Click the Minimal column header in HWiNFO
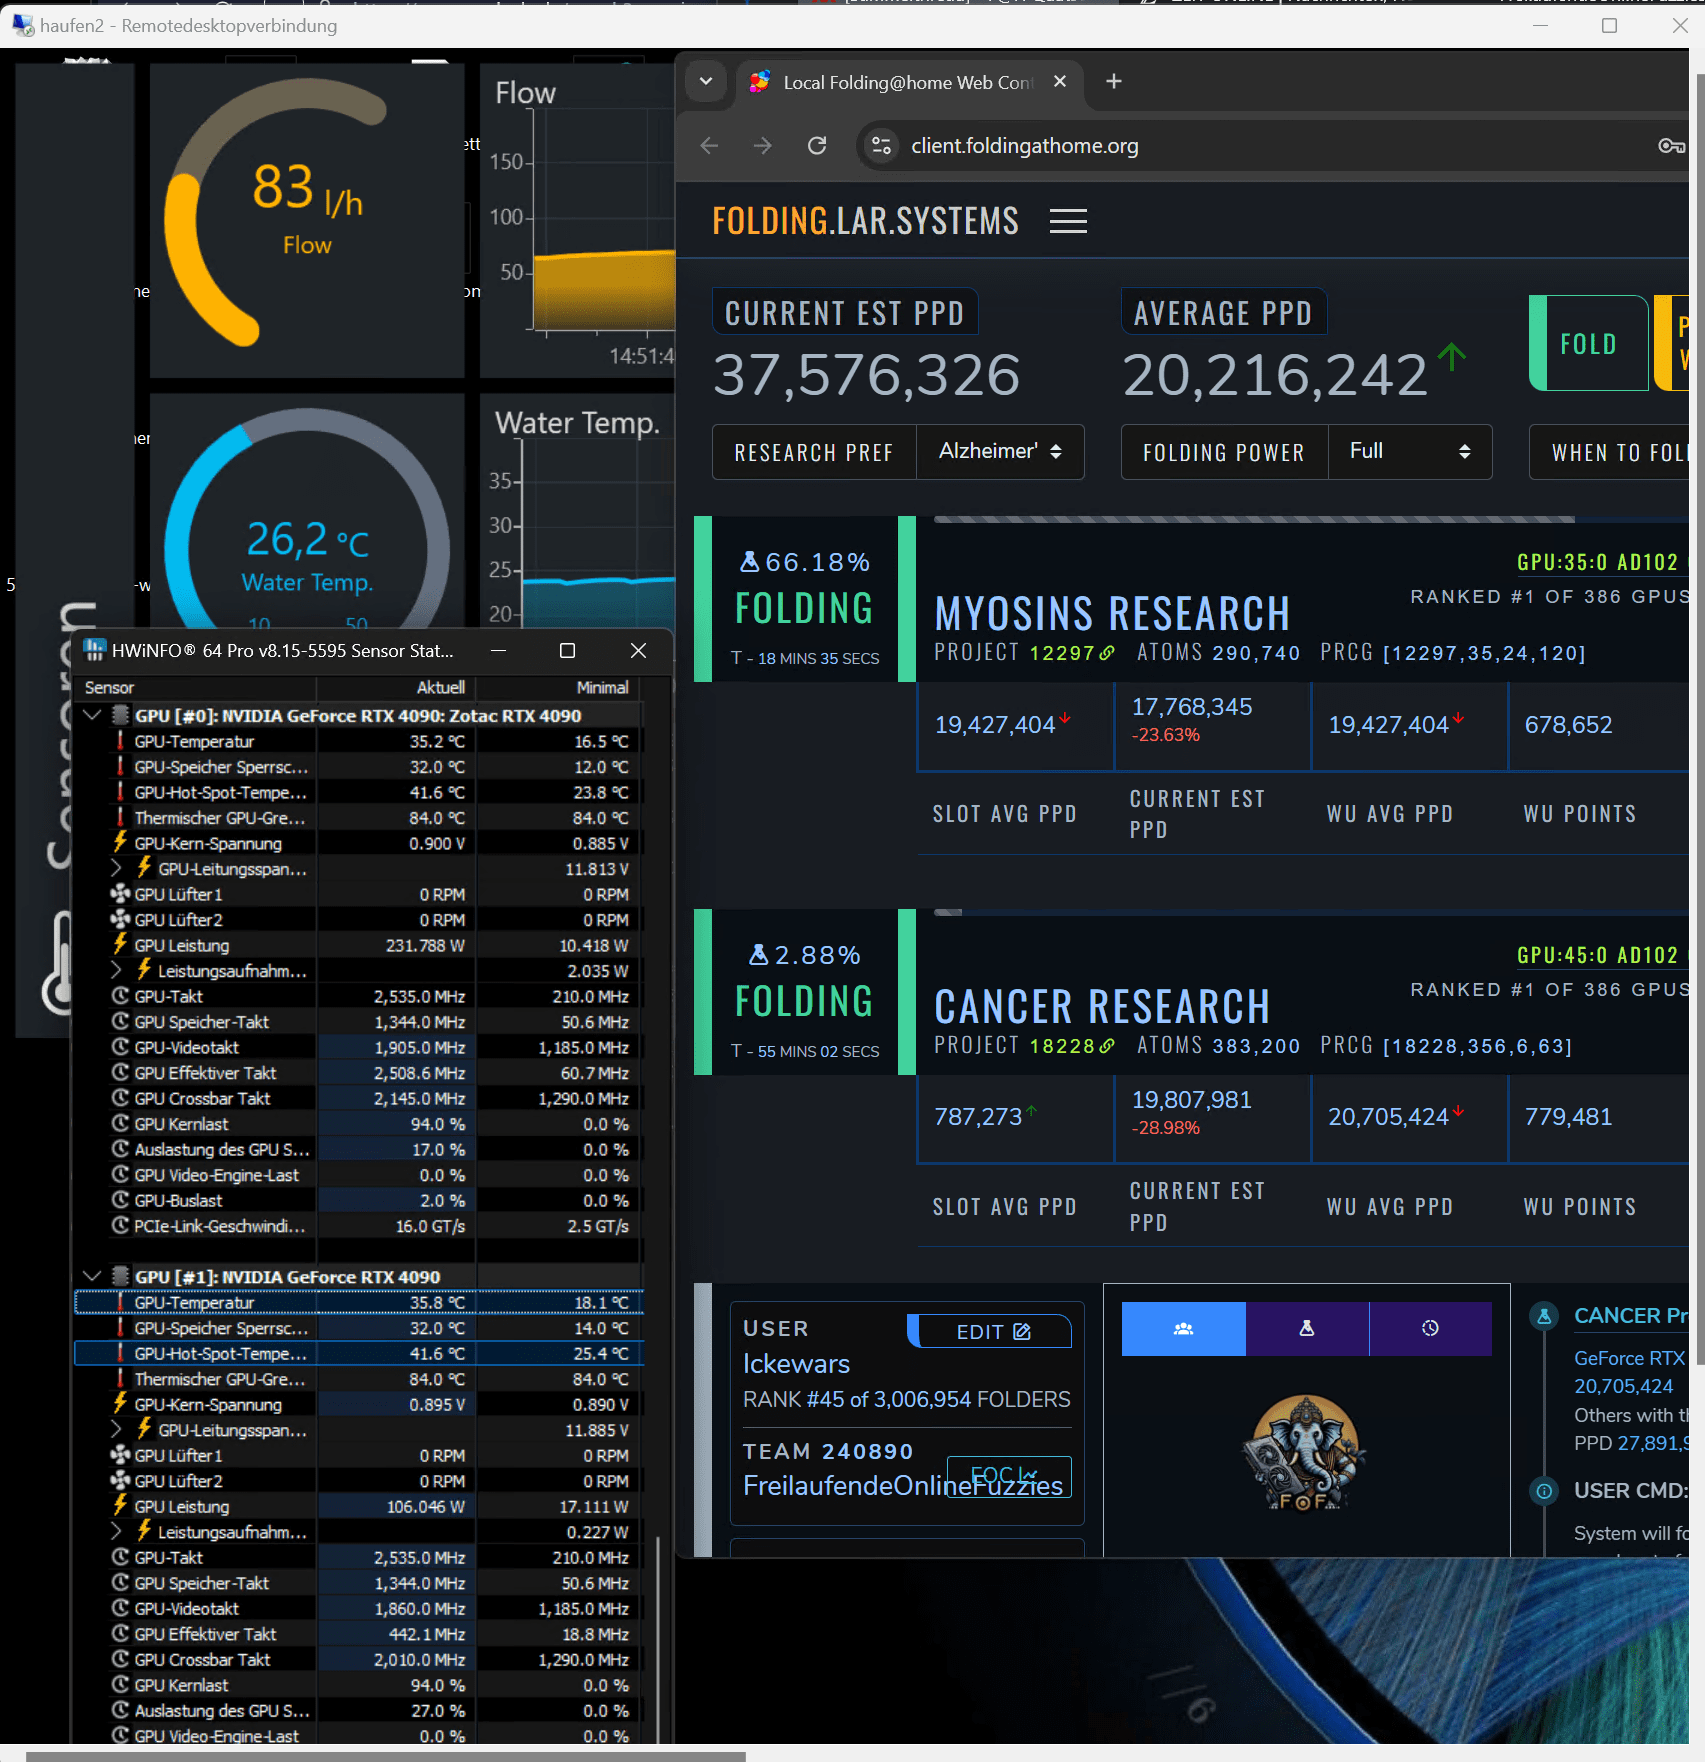 coord(558,688)
